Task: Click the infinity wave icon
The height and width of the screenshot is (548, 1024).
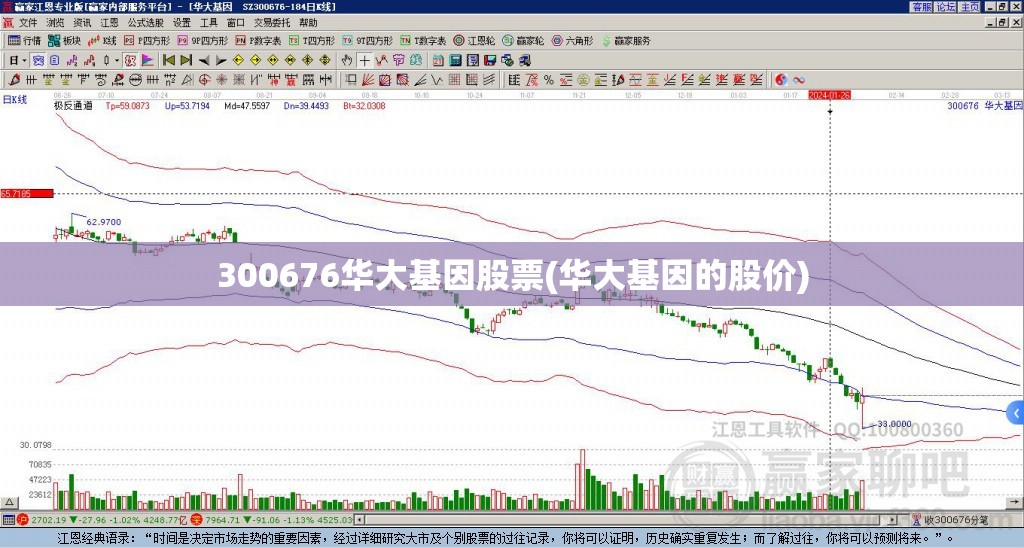Action: pos(799,80)
